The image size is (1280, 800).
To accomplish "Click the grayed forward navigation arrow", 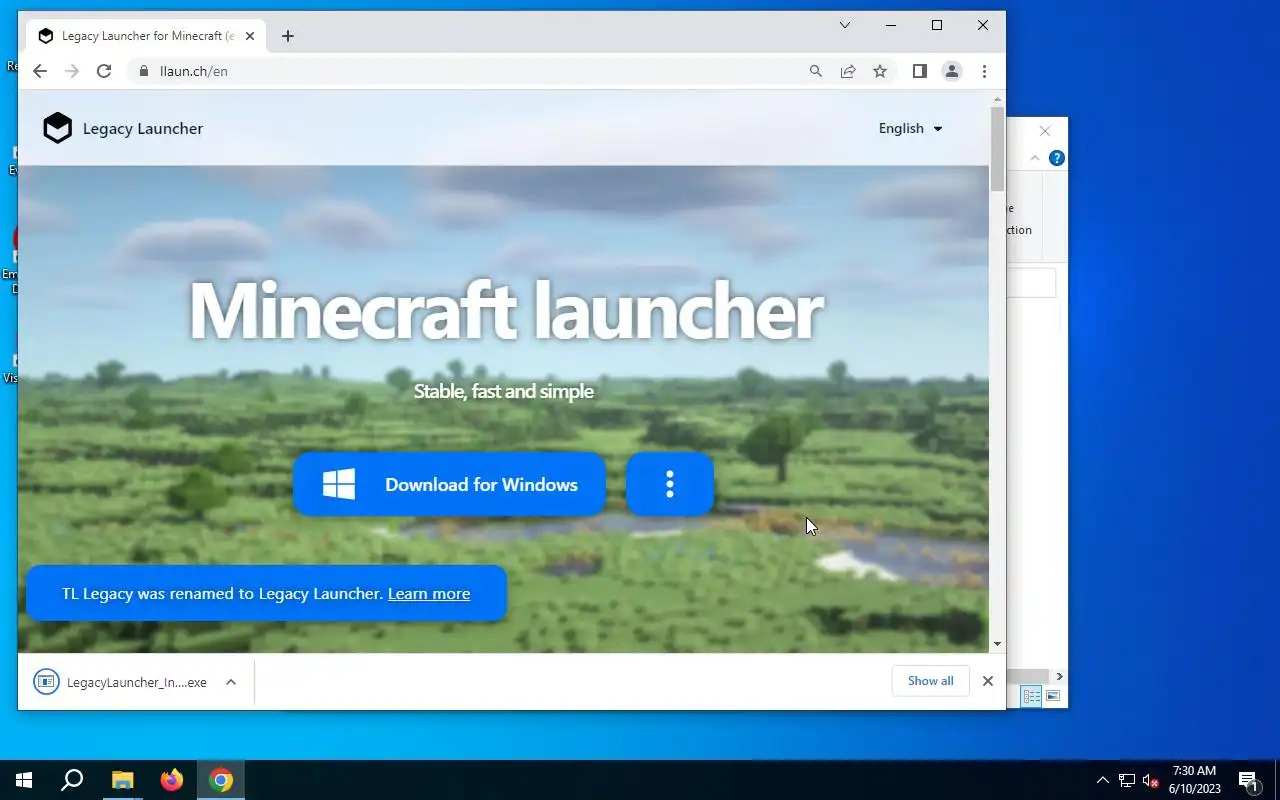I will click(x=71, y=71).
